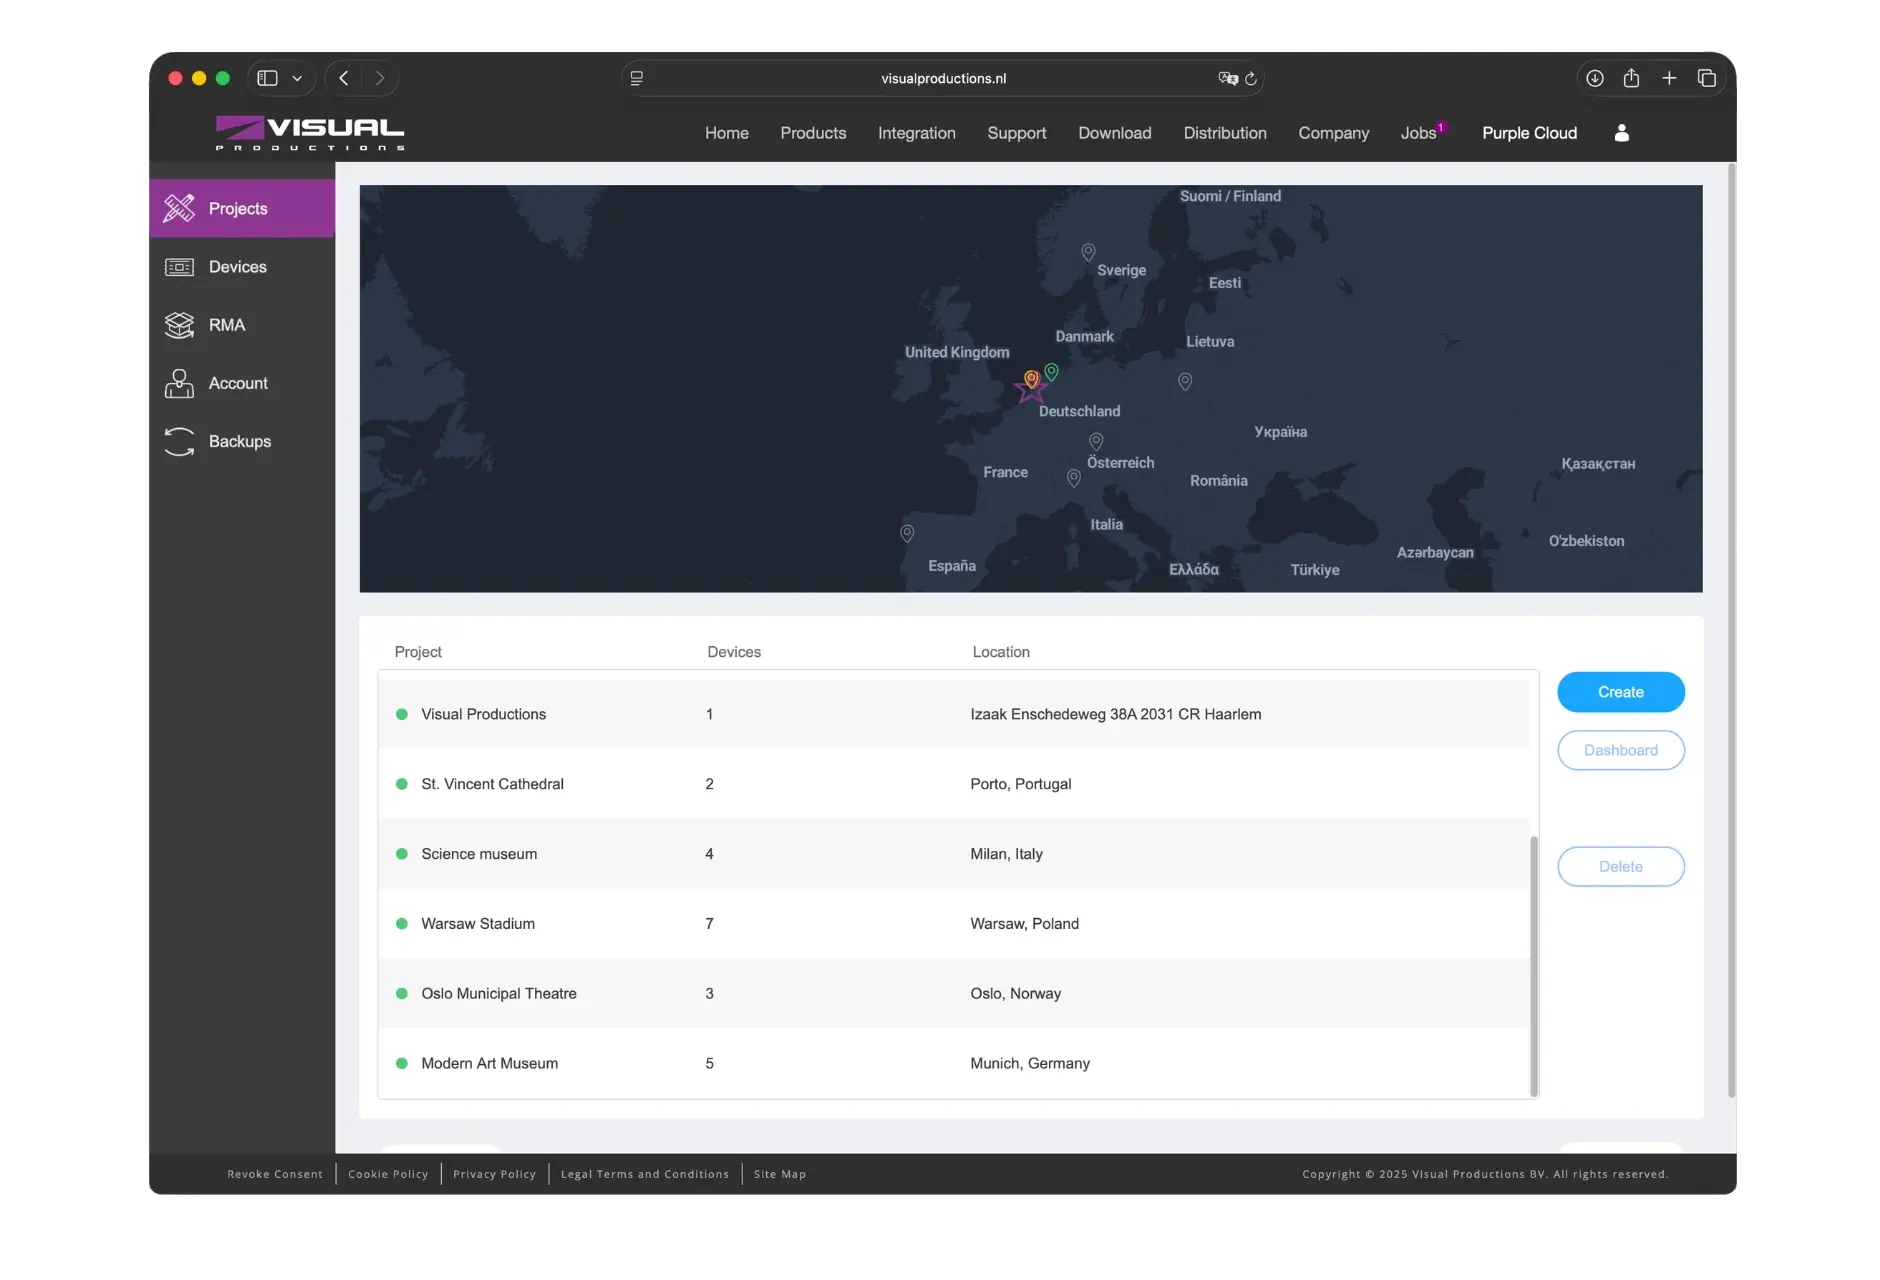The height and width of the screenshot is (1280, 1880).
Task: Click the browser share icon
Action: (1631, 78)
